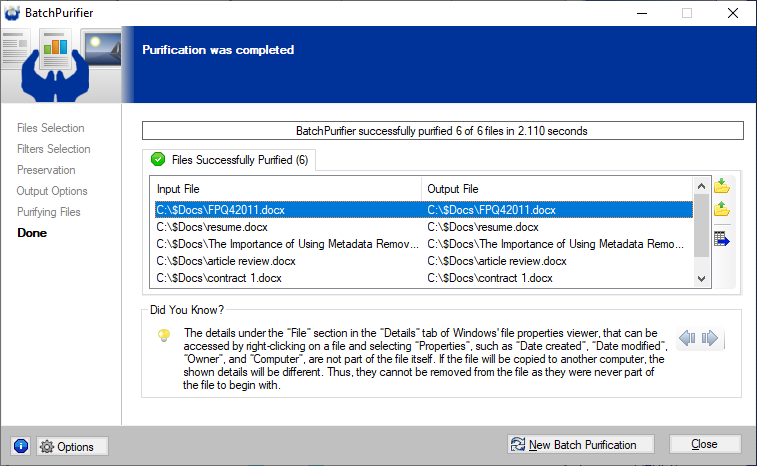Select the Done step in sidebar
Viewport: 757px width, 466px height.
pyautogui.click(x=32, y=233)
